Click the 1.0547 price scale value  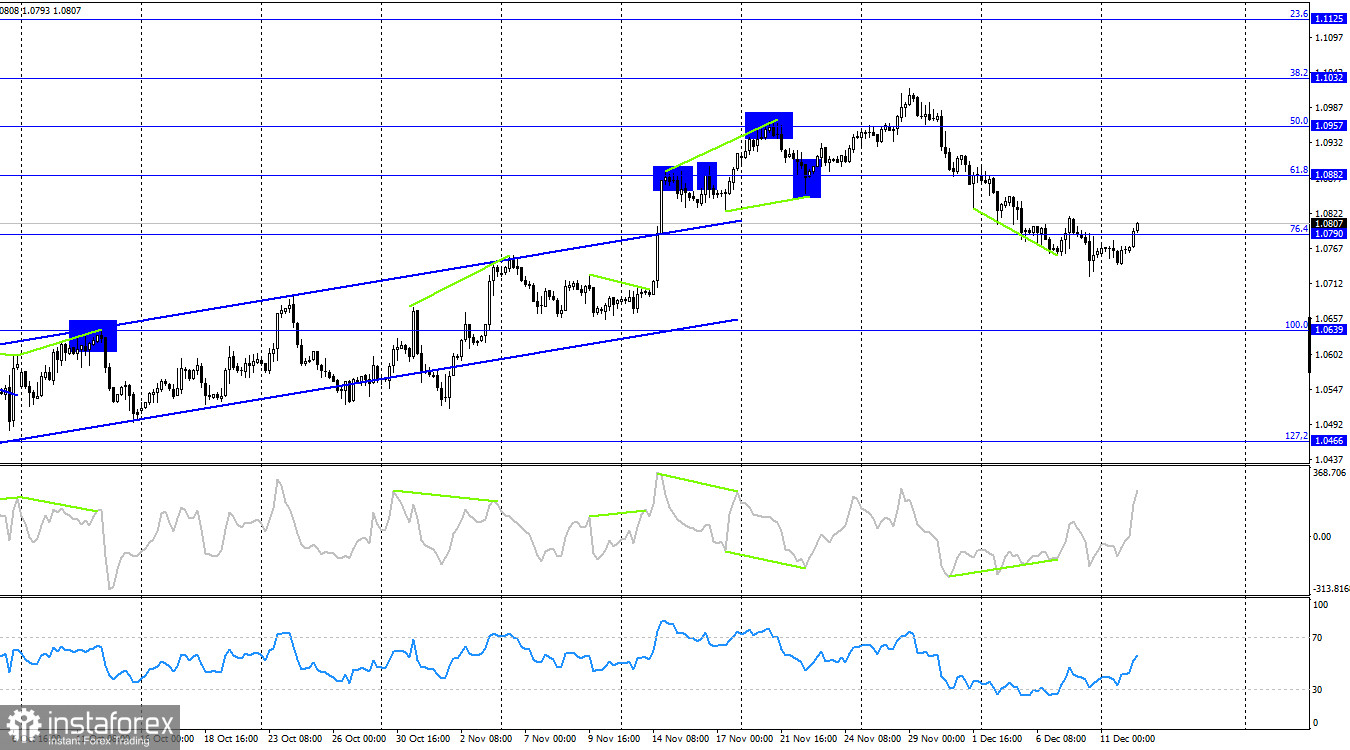tap(1331, 390)
